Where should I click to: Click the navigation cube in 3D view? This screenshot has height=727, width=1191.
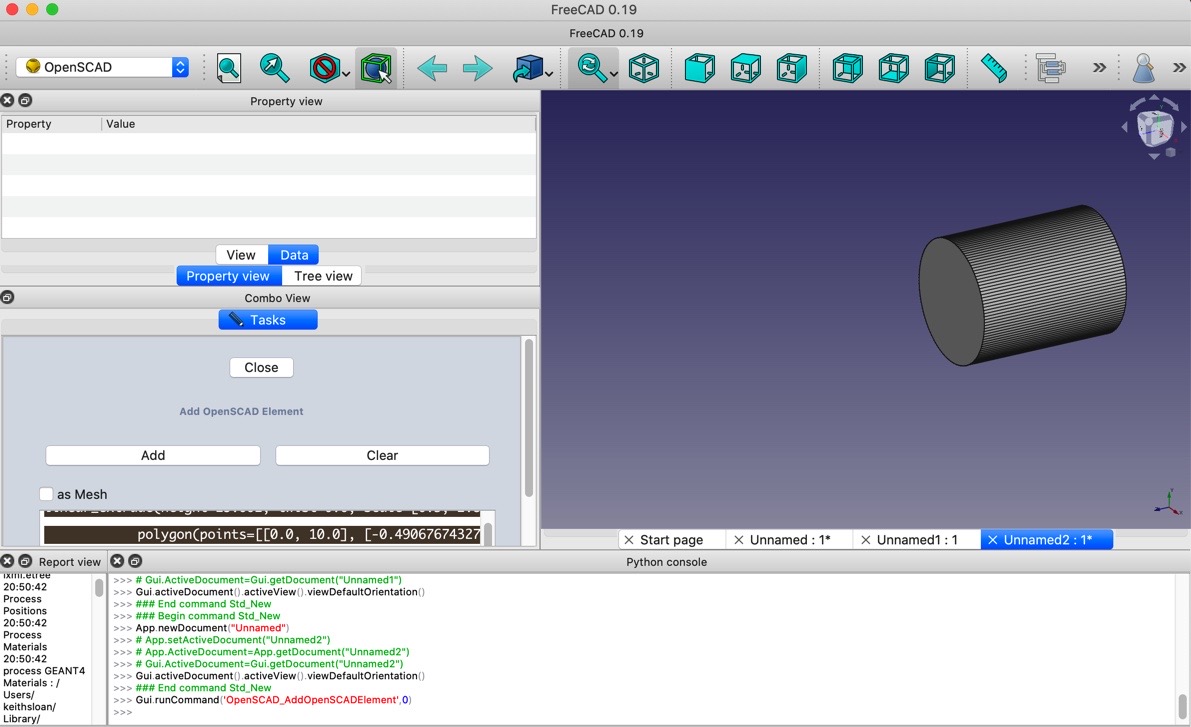tap(1155, 128)
